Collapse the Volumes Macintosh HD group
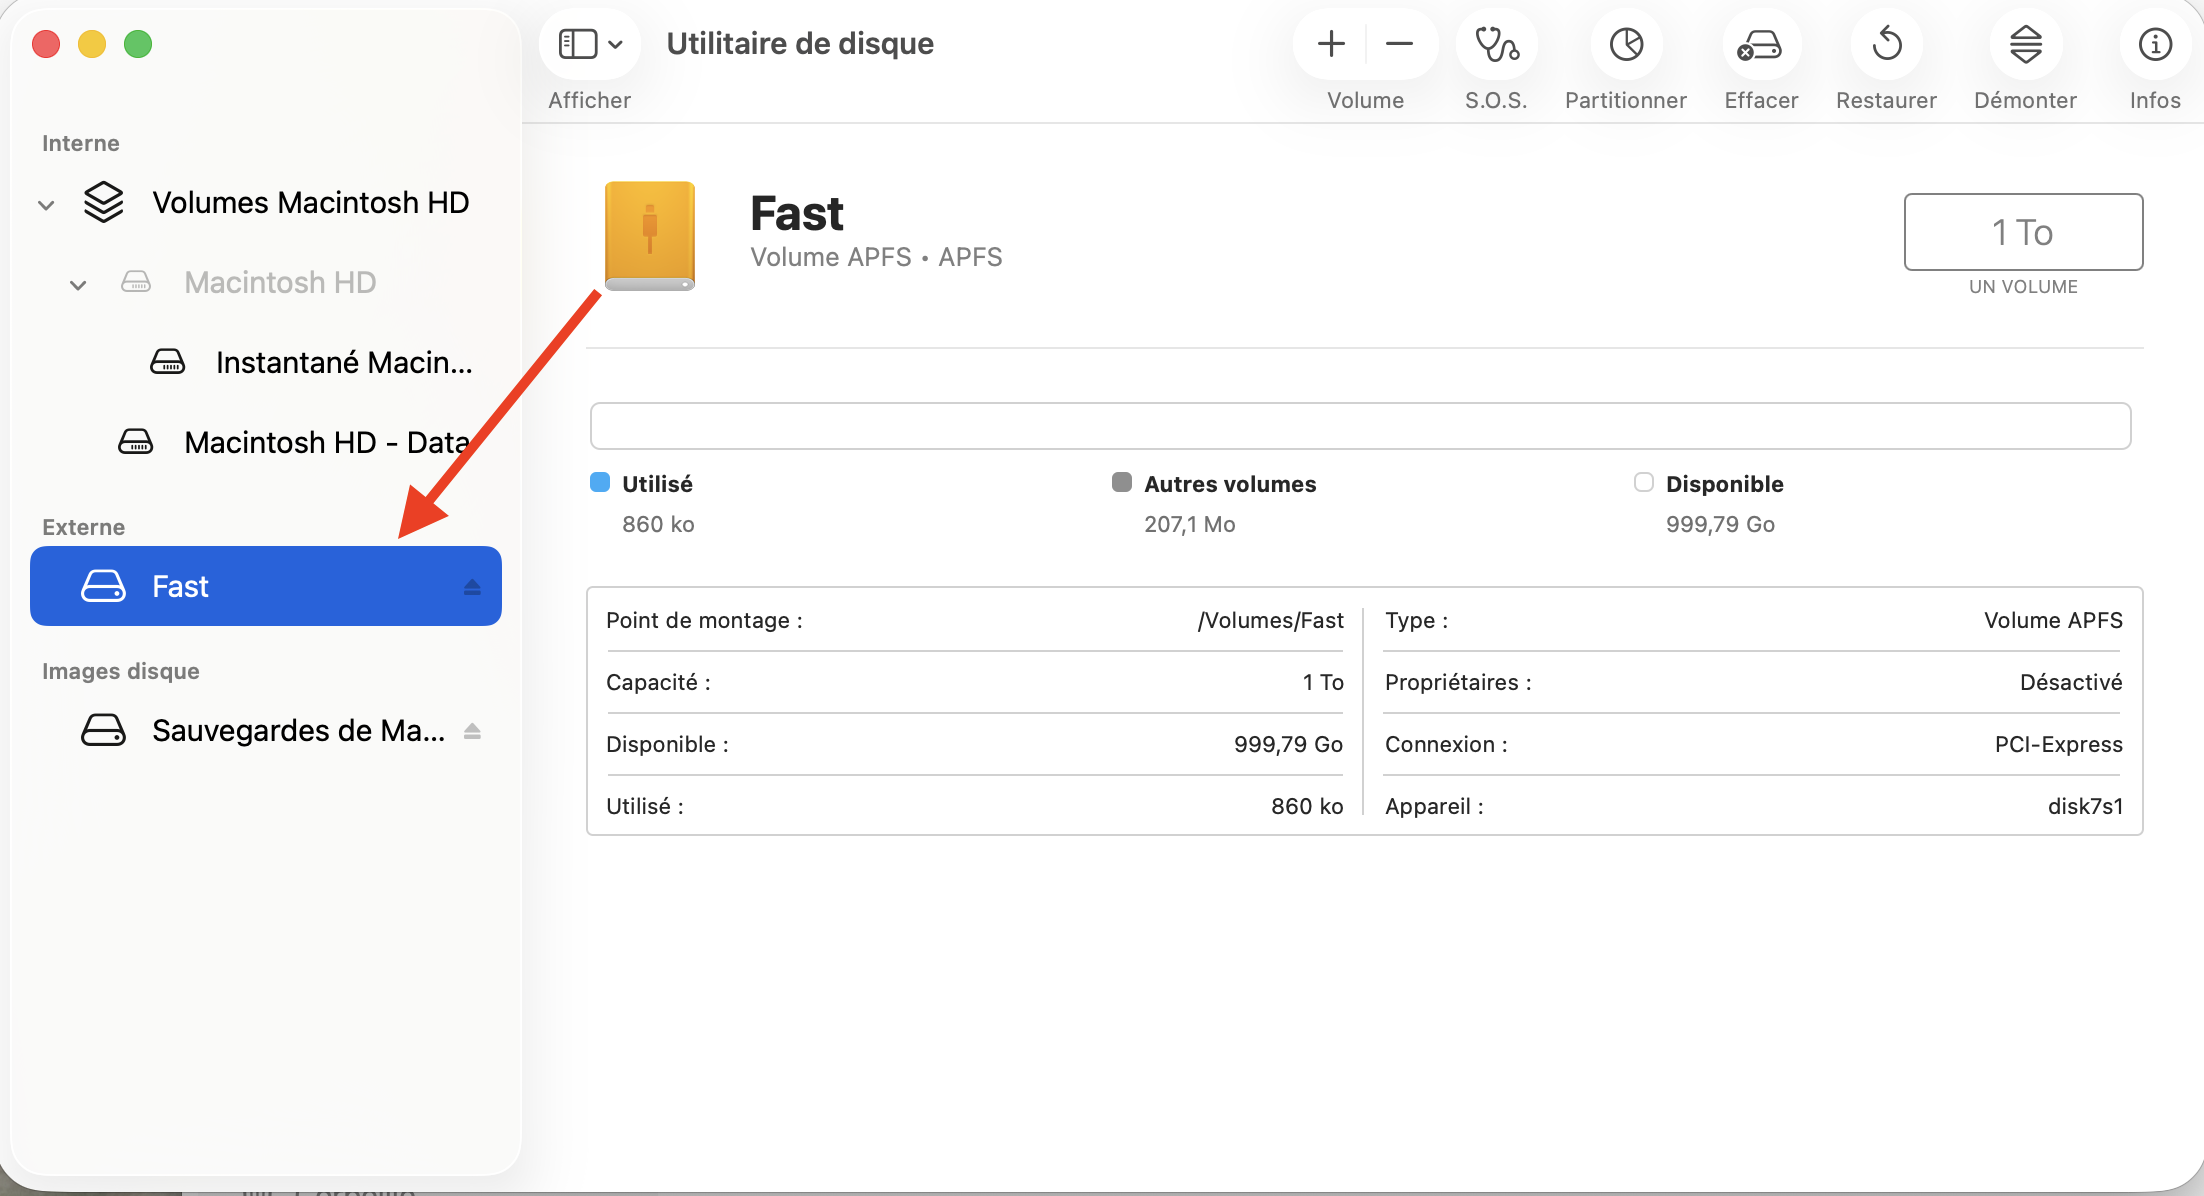2204x1196 pixels. [46, 205]
